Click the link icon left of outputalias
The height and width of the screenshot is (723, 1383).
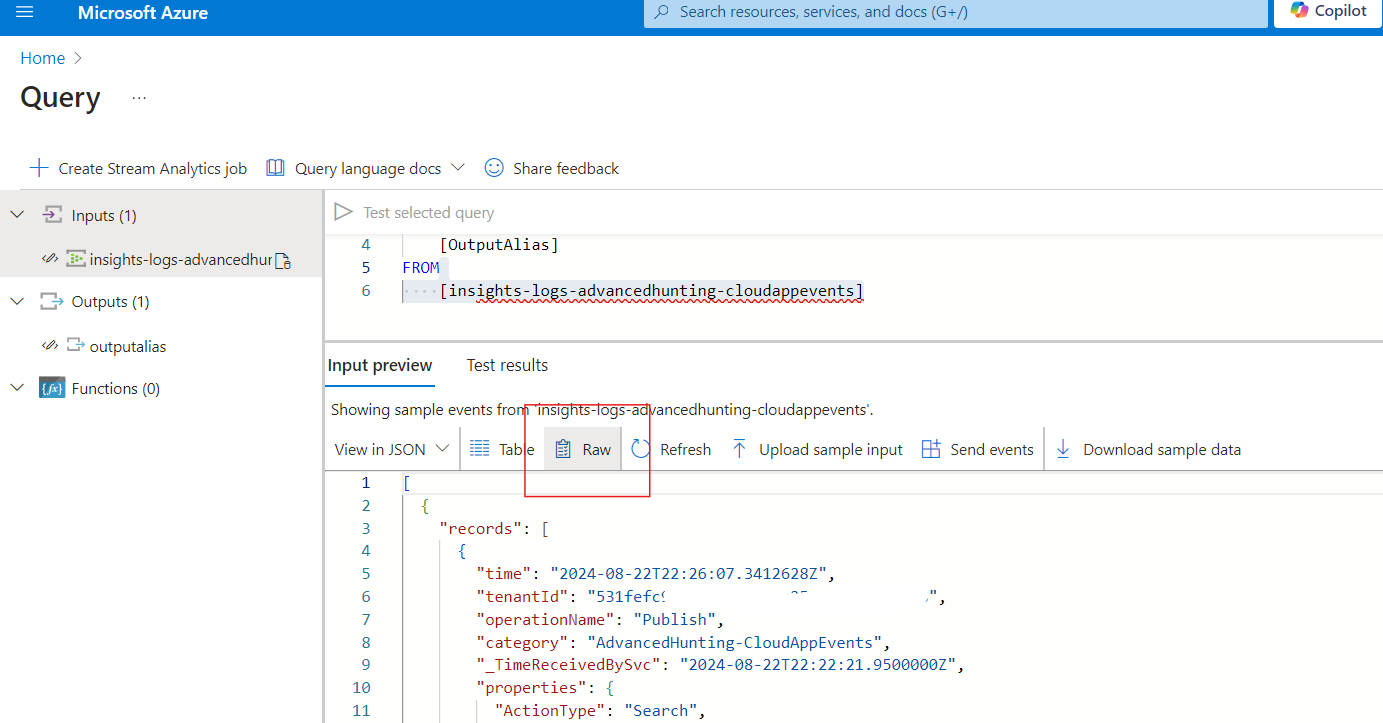click(50, 346)
